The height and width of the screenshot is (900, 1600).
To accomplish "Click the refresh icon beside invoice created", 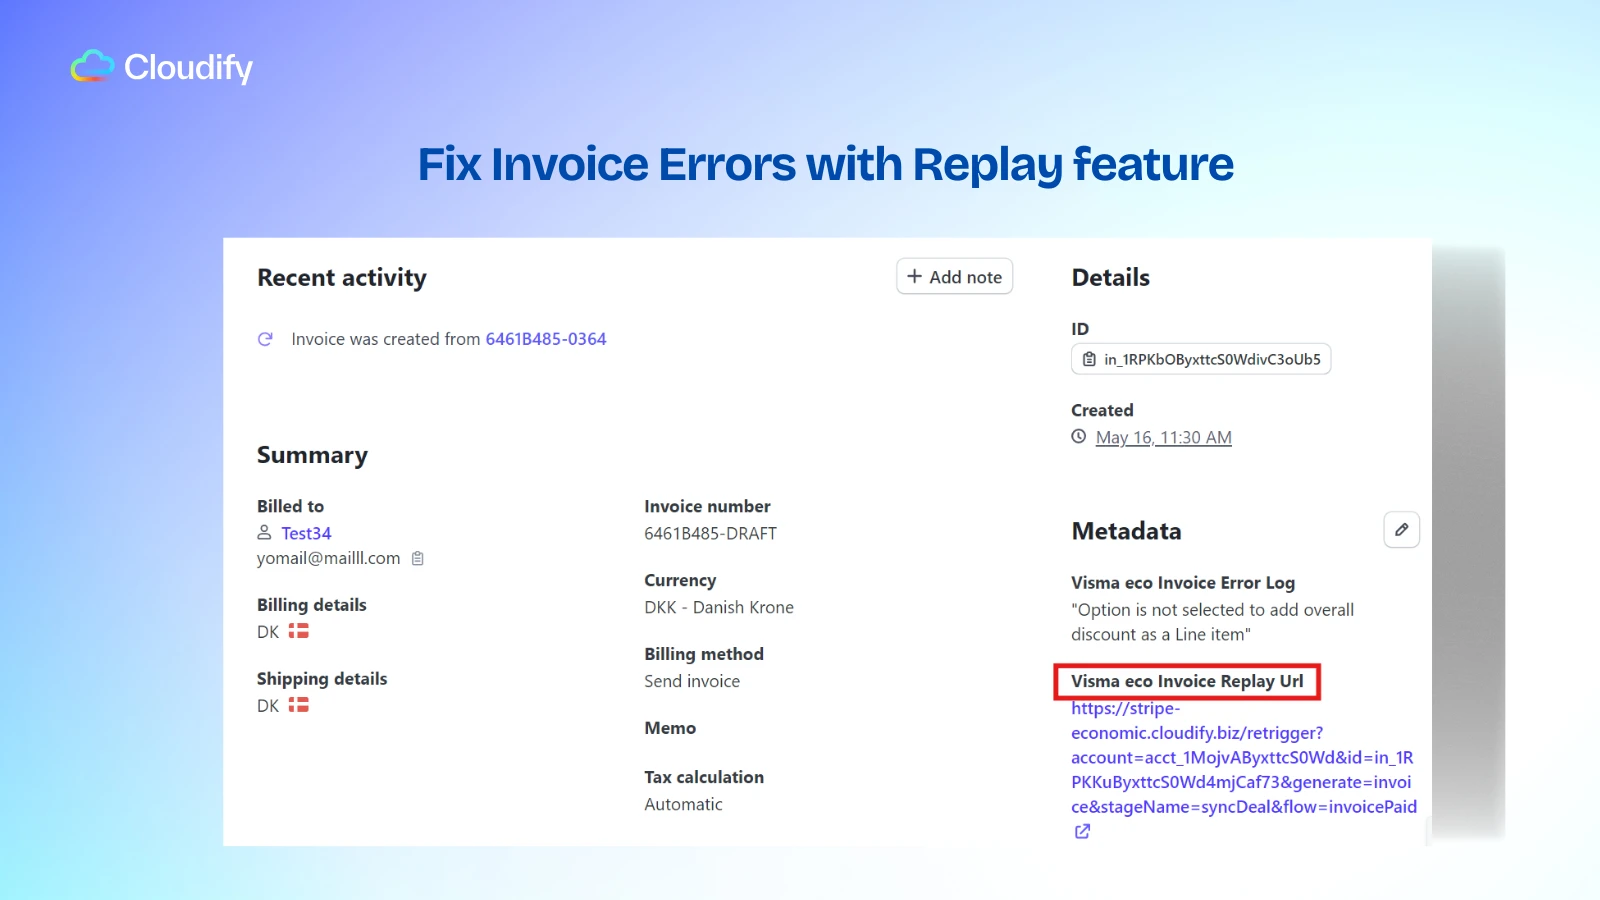I will 265,339.
